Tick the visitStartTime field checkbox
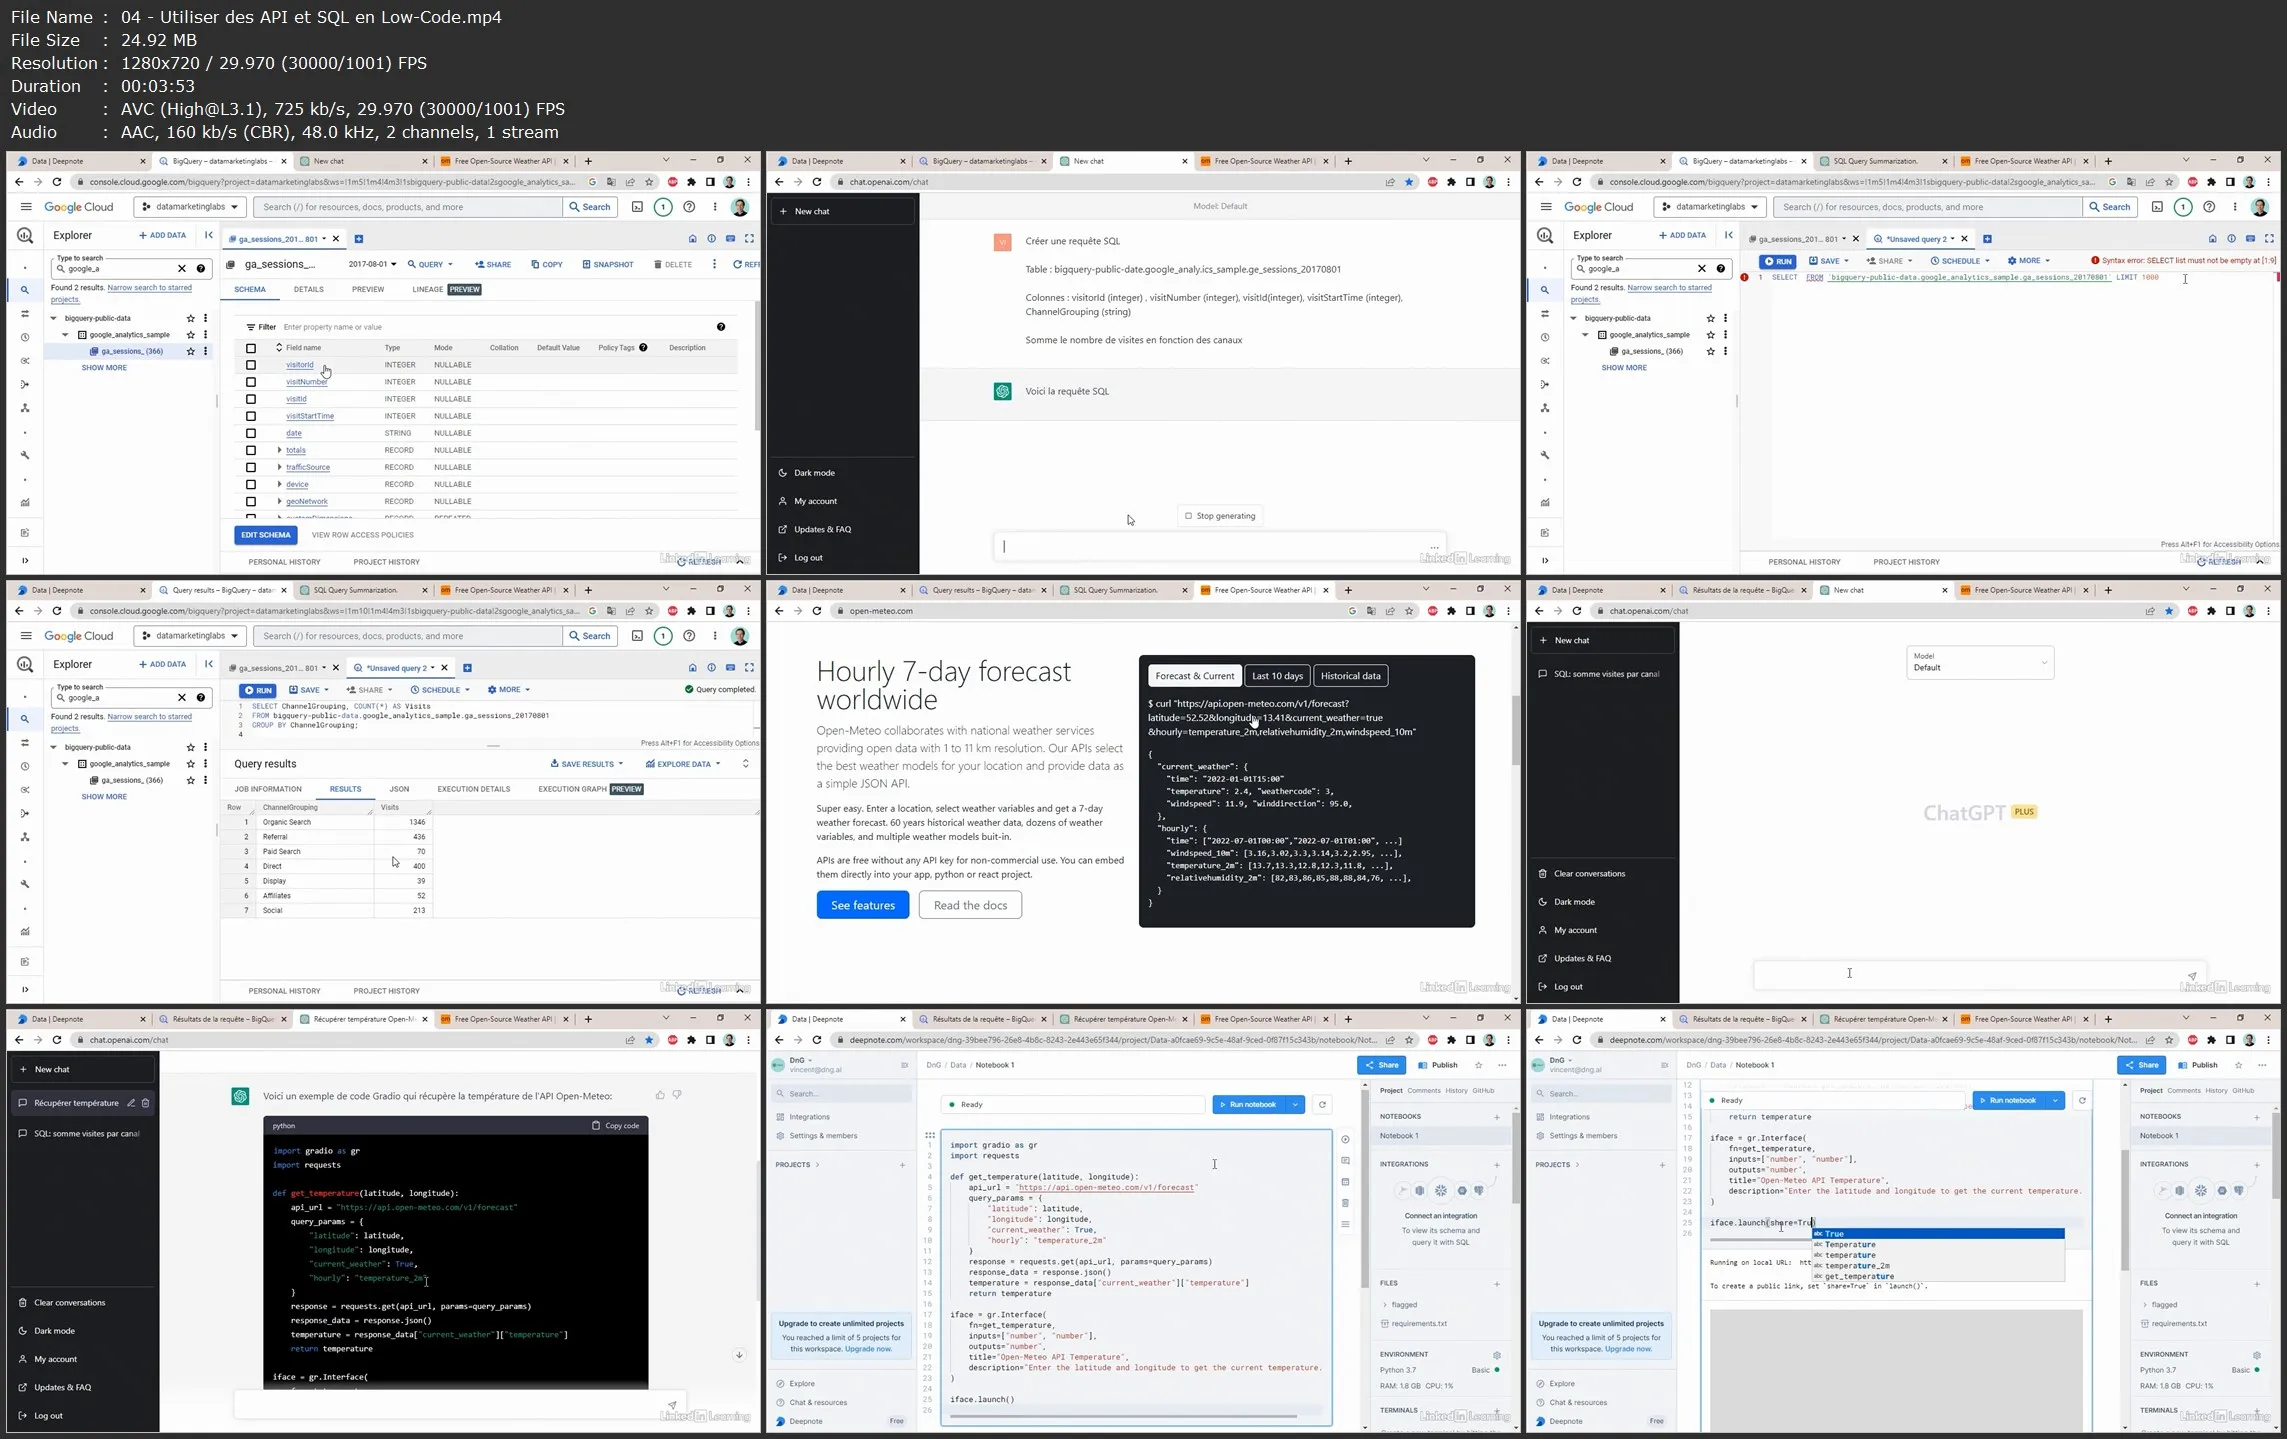 (251, 416)
